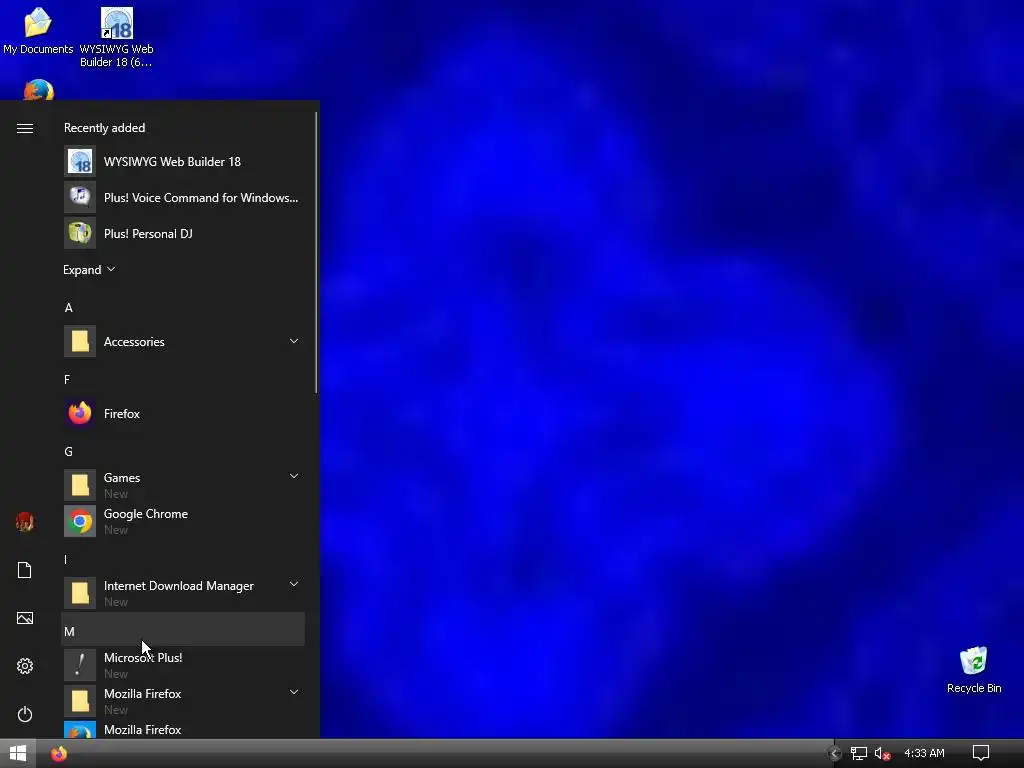Open the user account avatar in Start sidebar
1024x768 pixels.
click(25, 522)
